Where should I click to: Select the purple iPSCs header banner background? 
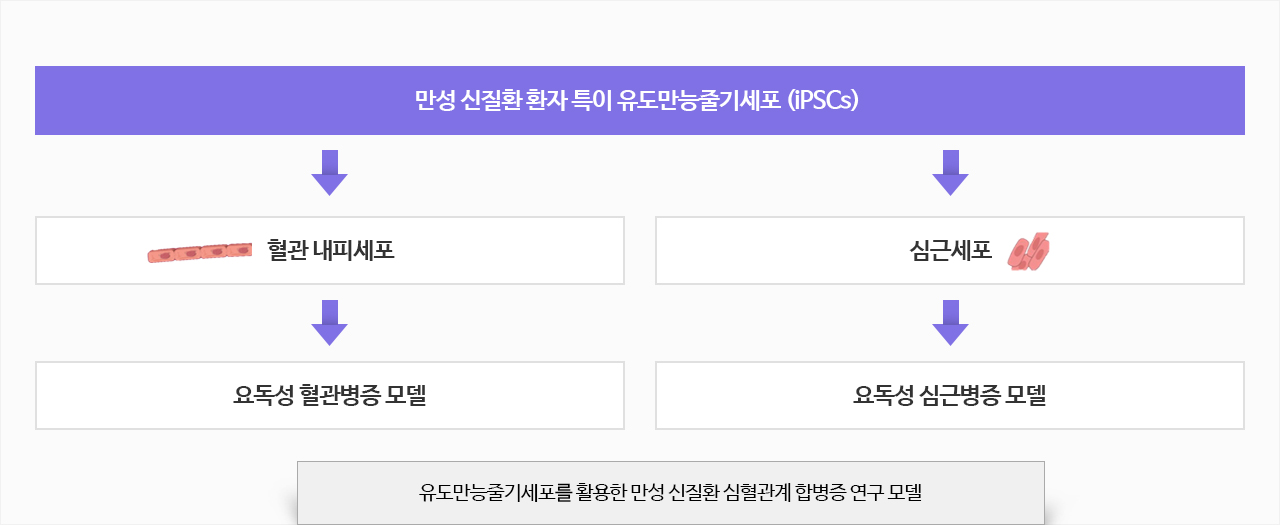point(640,100)
